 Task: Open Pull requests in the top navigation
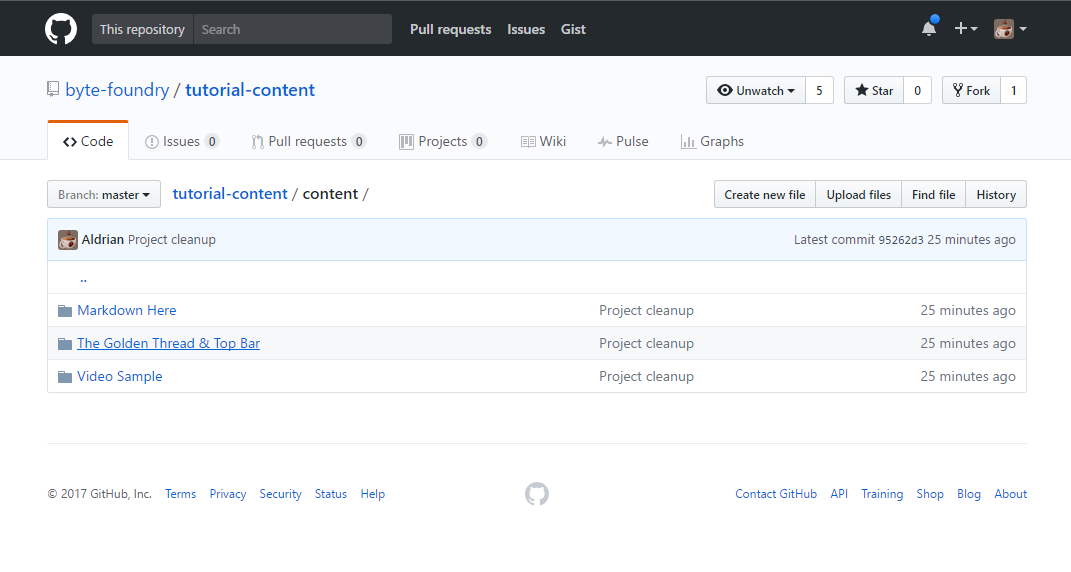[451, 29]
